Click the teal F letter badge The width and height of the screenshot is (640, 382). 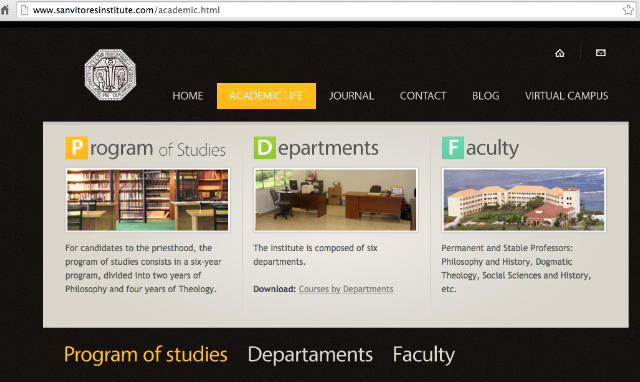coord(453,148)
